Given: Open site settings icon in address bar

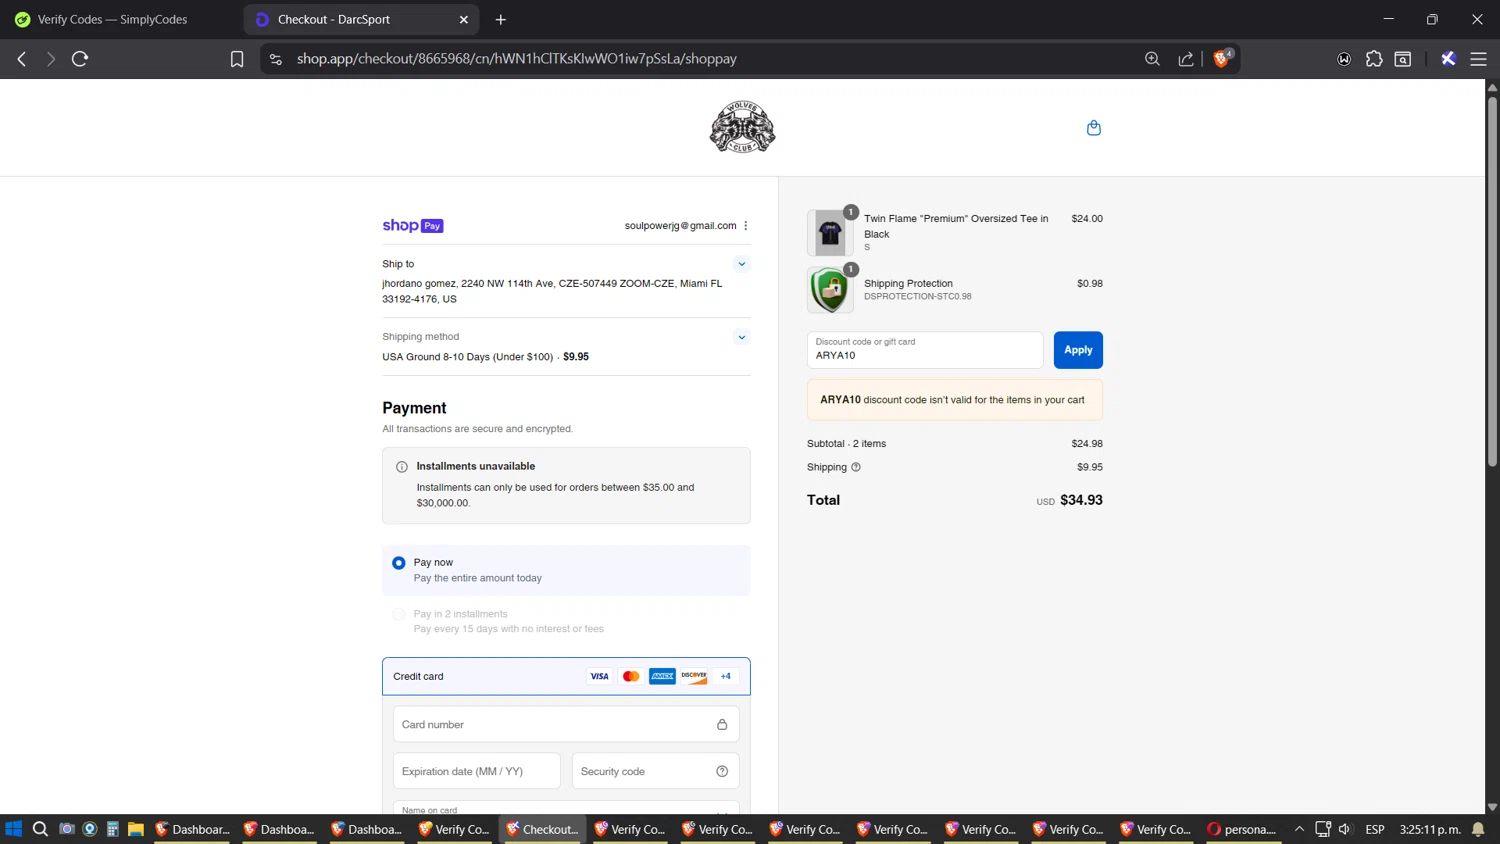Looking at the screenshot, I should coord(276,59).
